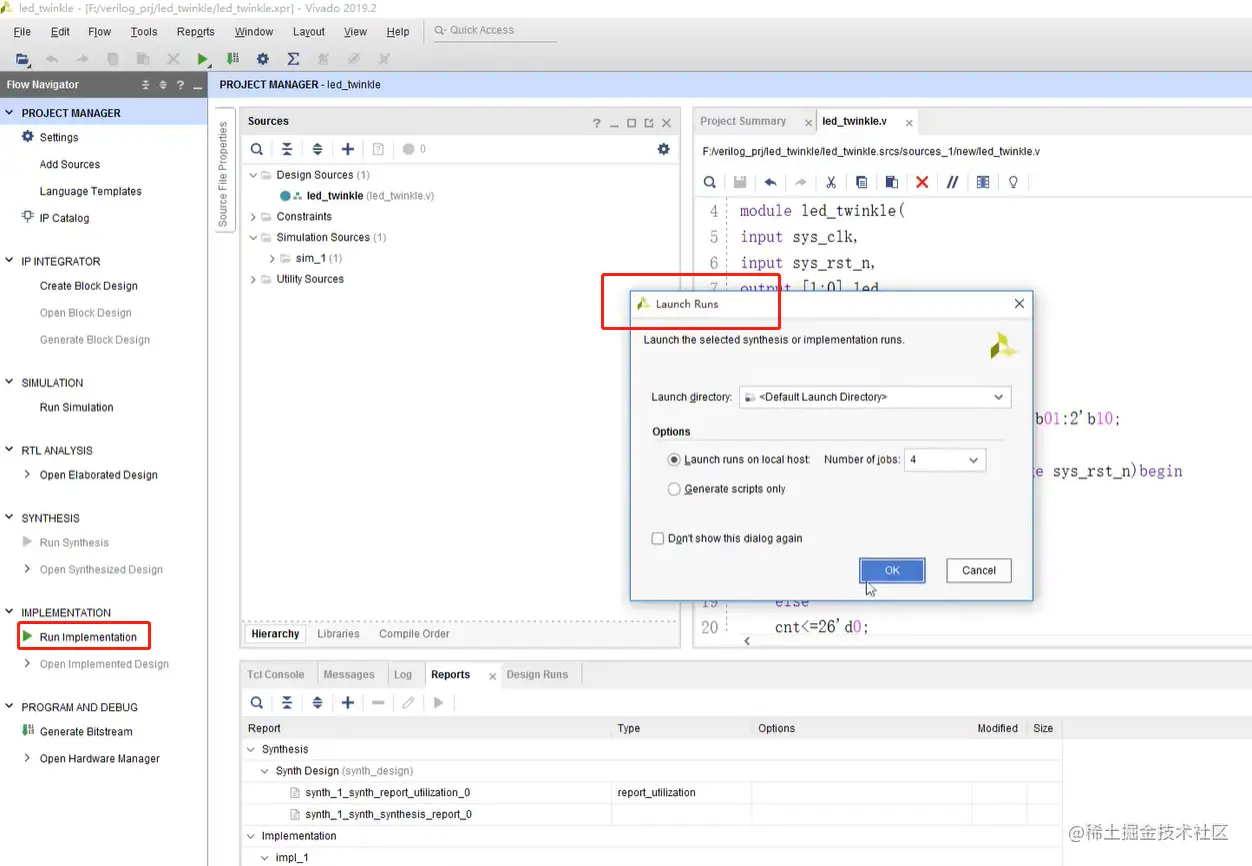Click the lightbulb icon in editor toolbar
This screenshot has width=1252, height=866.
tap(1013, 182)
